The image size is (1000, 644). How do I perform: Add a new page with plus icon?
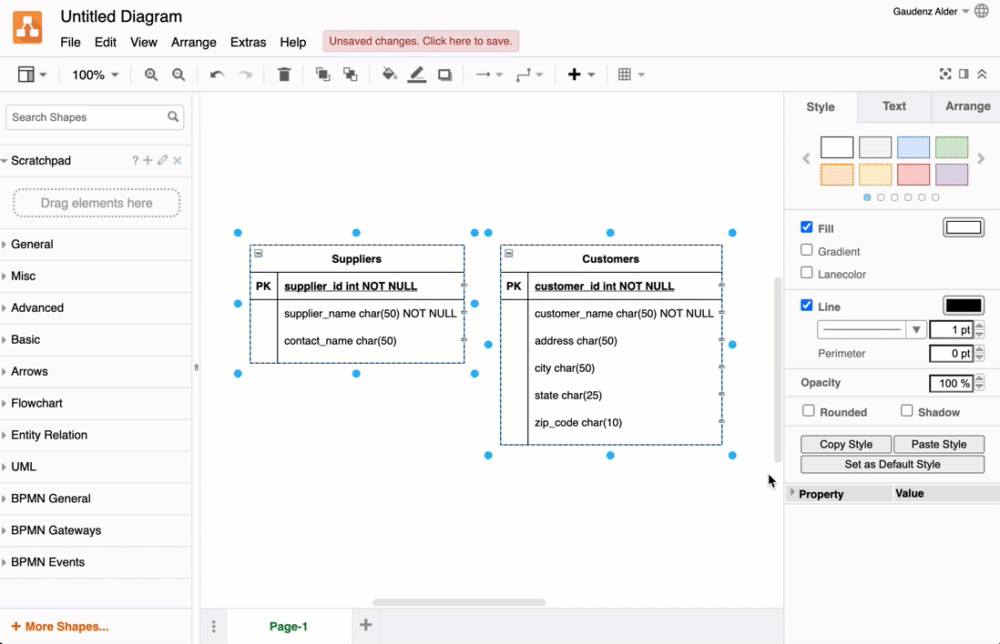coord(365,625)
